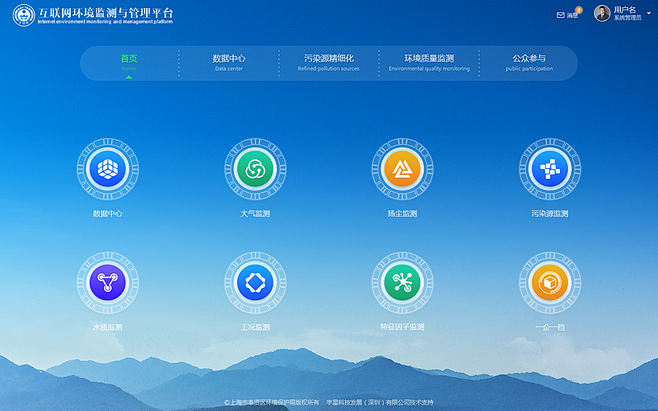Click the platform logo emblem
The width and height of the screenshot is (658, 411).
(22, 15)
